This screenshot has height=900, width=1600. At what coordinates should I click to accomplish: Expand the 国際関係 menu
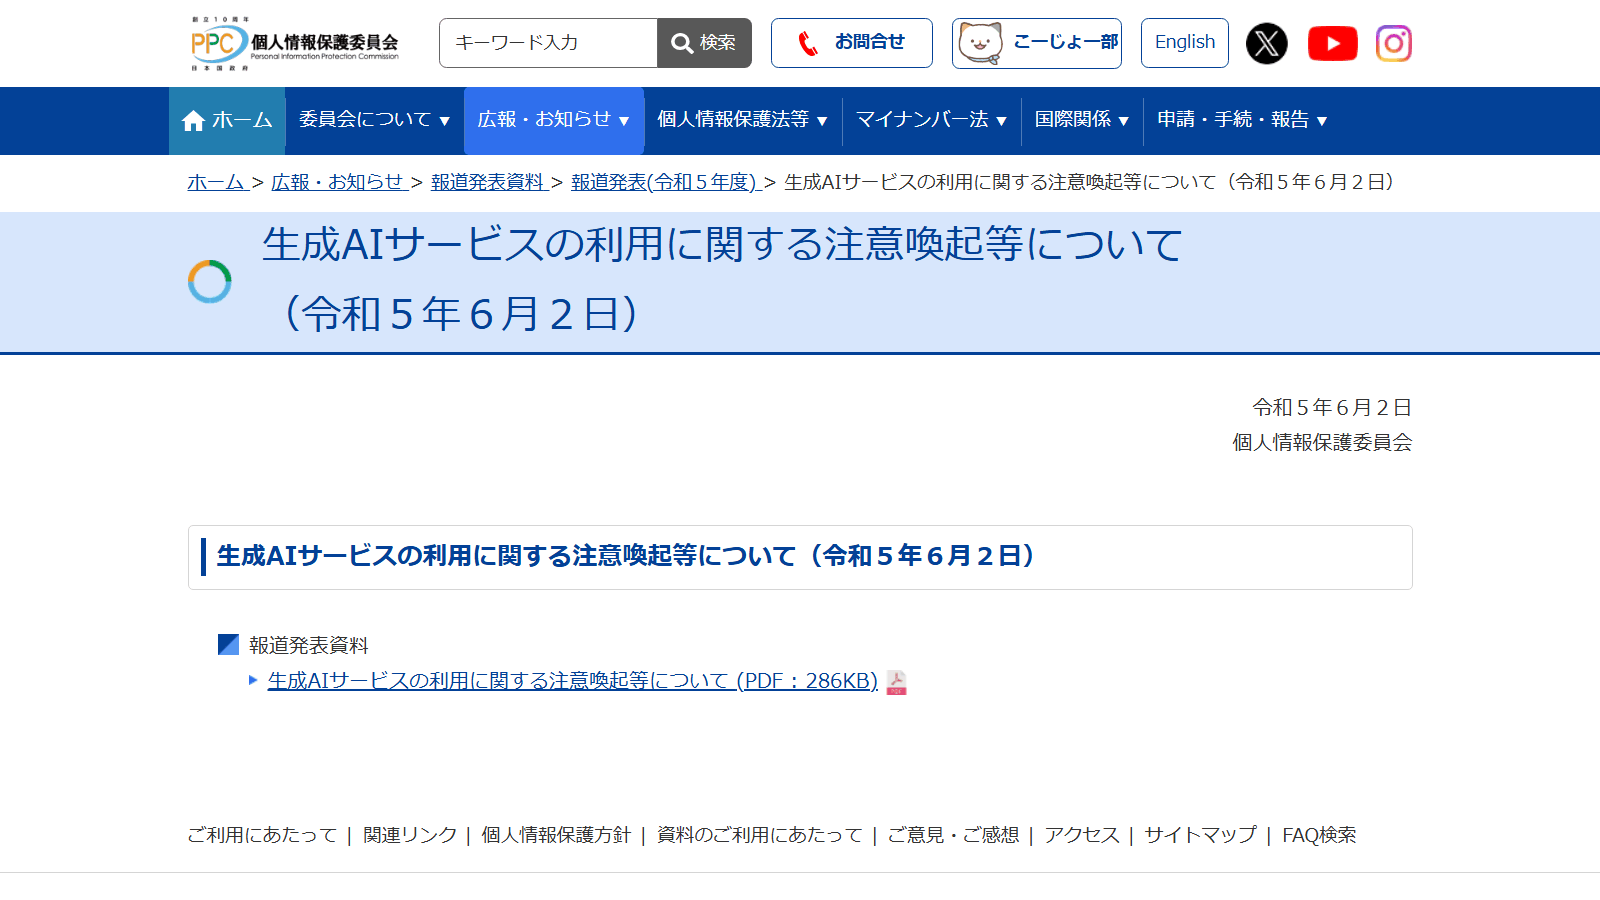pos(1082,120)
